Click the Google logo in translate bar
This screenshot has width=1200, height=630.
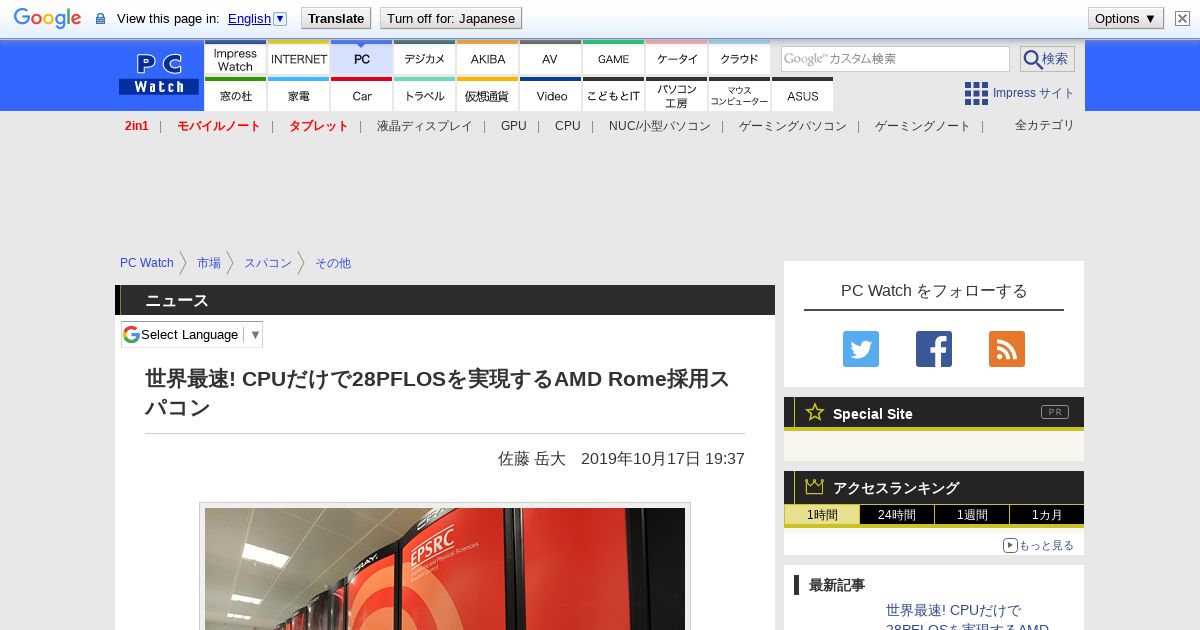[47, 18]
